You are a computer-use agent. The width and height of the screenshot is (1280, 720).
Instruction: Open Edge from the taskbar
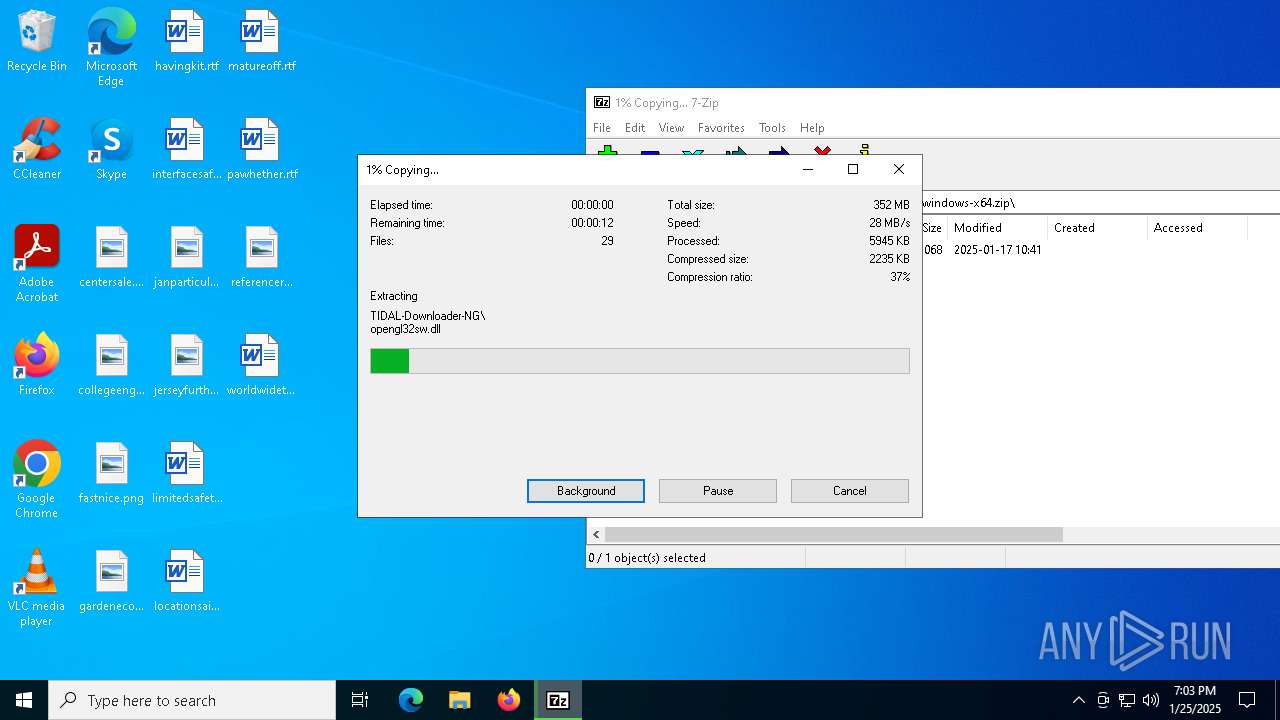(411, 700)
